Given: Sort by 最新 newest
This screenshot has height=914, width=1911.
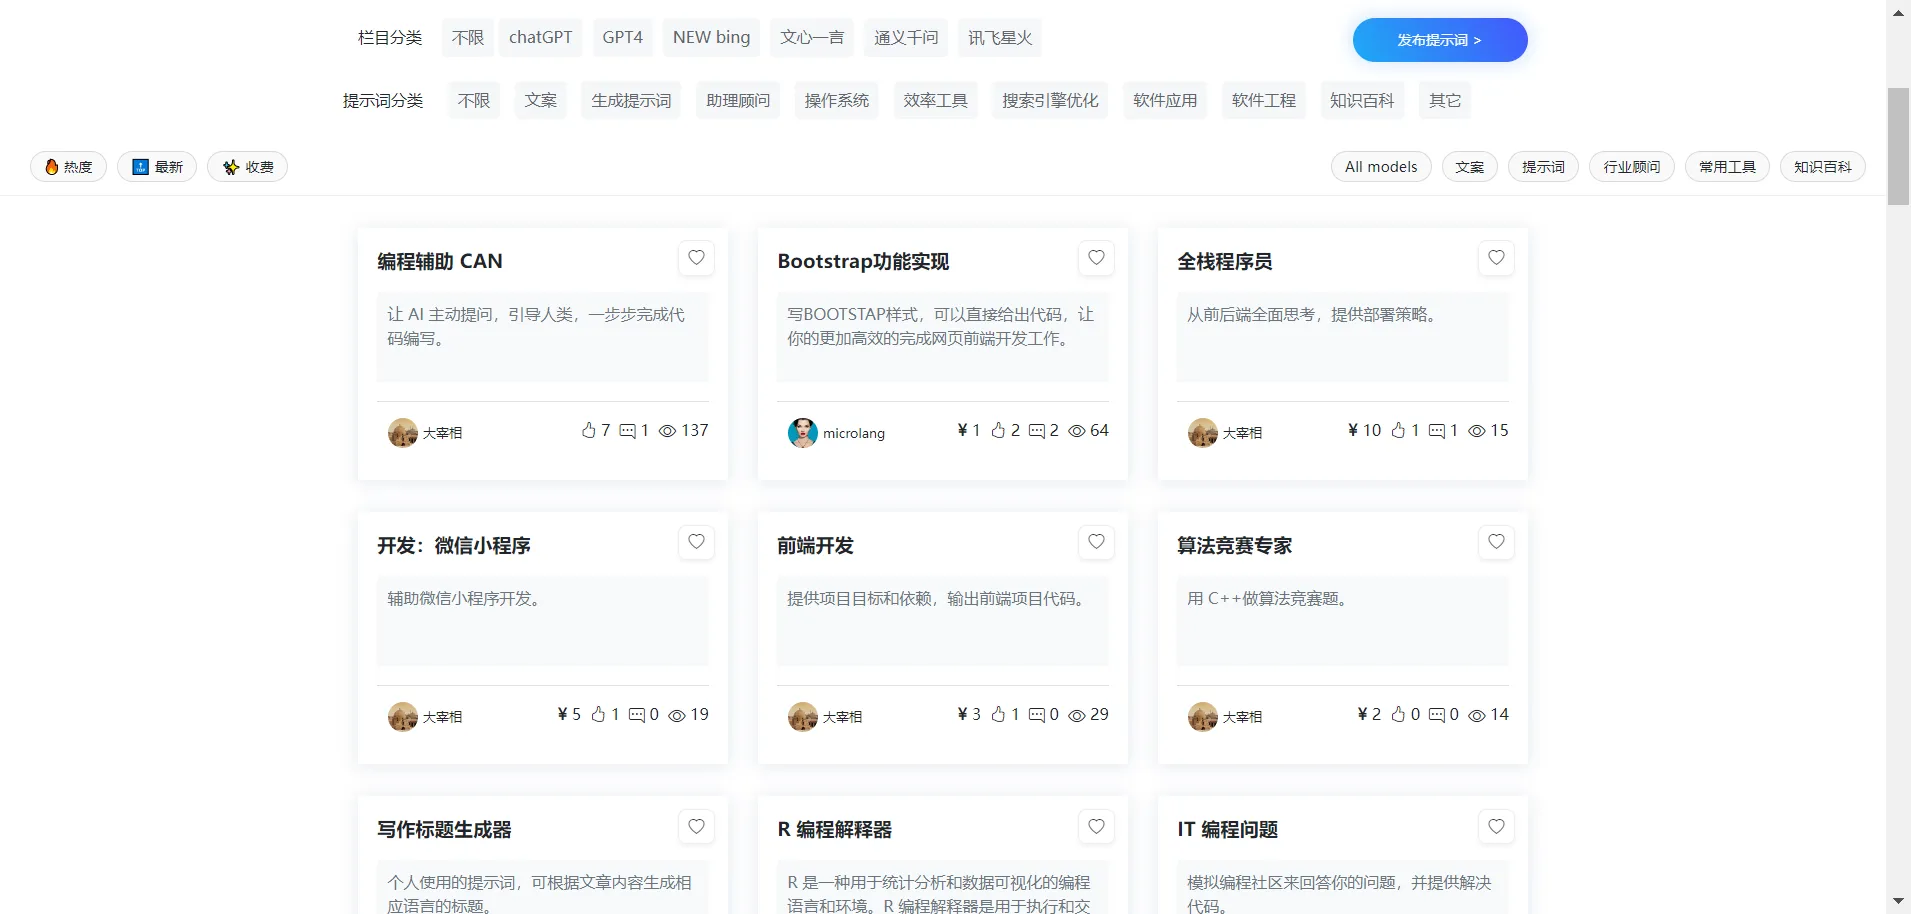Looking at the screenshot, I should pyautogui.click(x=157, y=167).
